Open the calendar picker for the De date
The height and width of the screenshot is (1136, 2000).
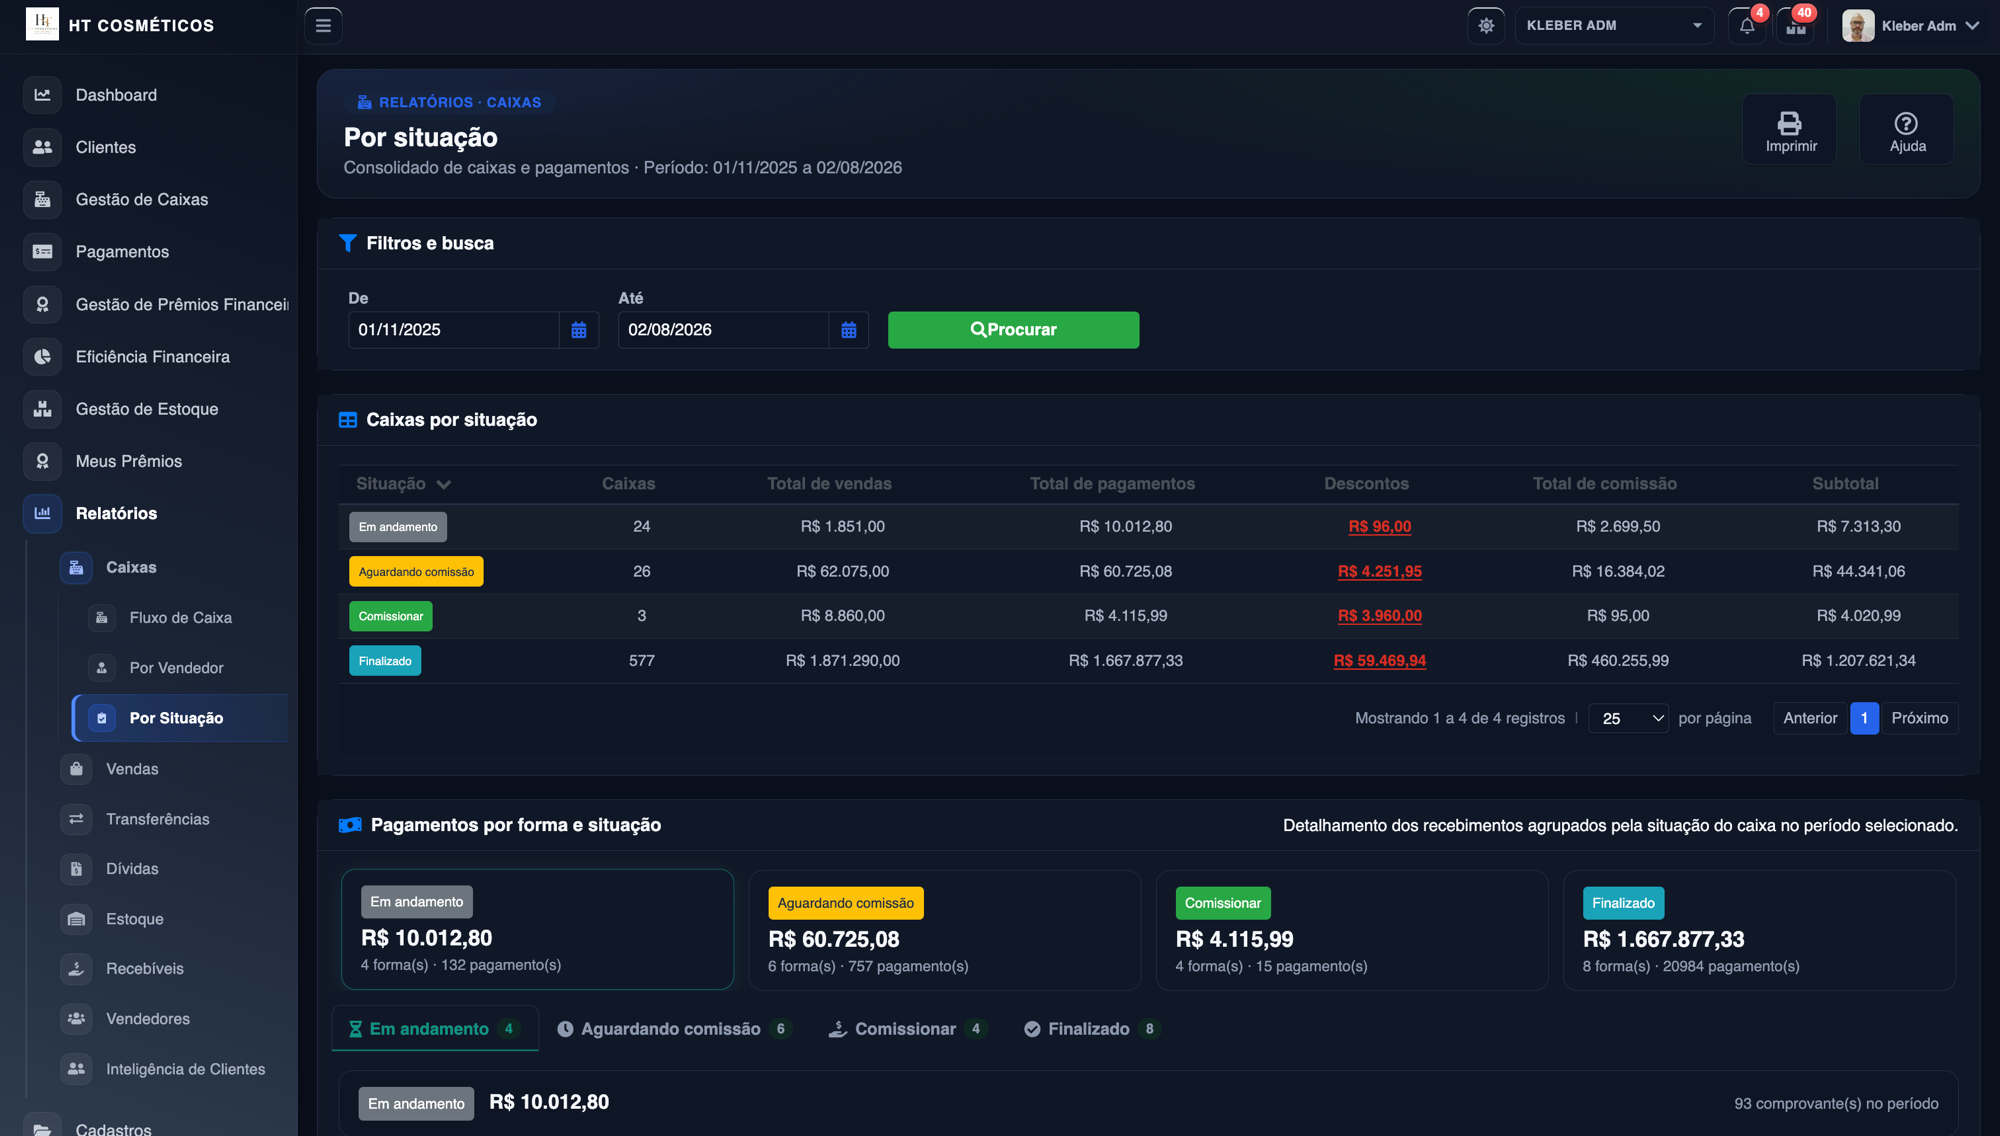[x=579, y=330]
